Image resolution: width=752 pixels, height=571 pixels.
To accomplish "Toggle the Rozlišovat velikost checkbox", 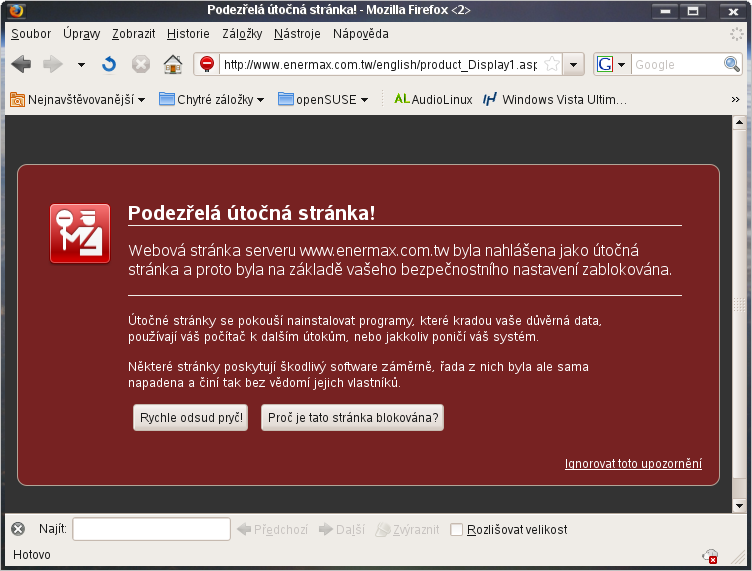I will pos(457,529).
